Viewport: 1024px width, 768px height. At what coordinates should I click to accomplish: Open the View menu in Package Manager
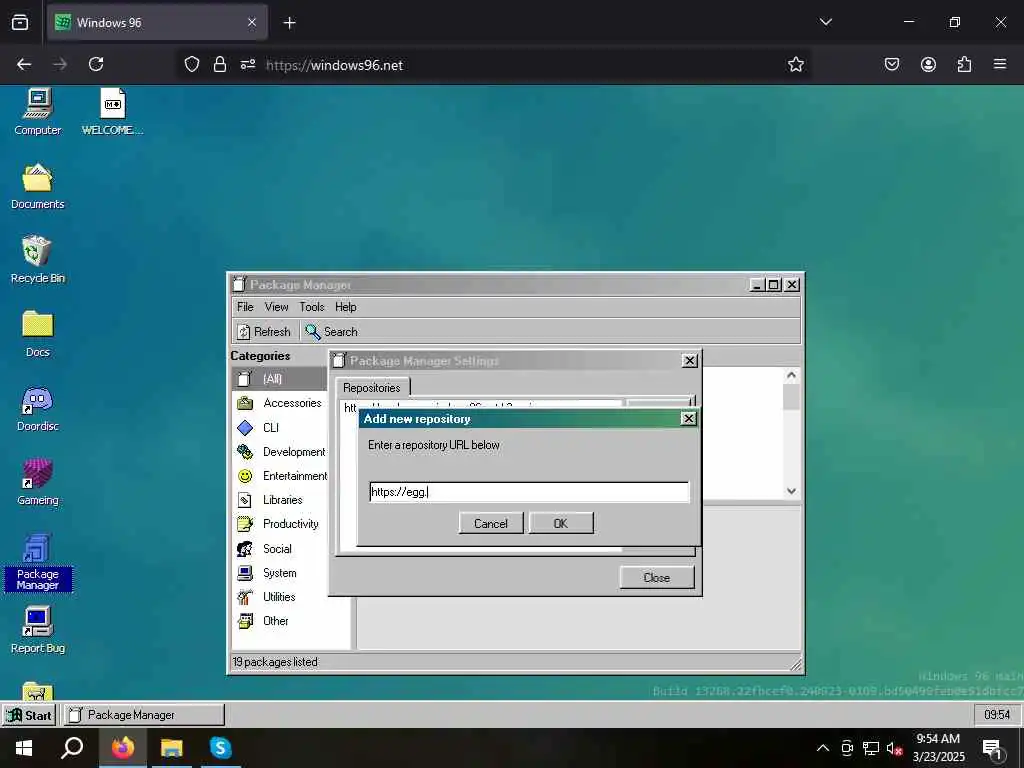pos(276,307)
